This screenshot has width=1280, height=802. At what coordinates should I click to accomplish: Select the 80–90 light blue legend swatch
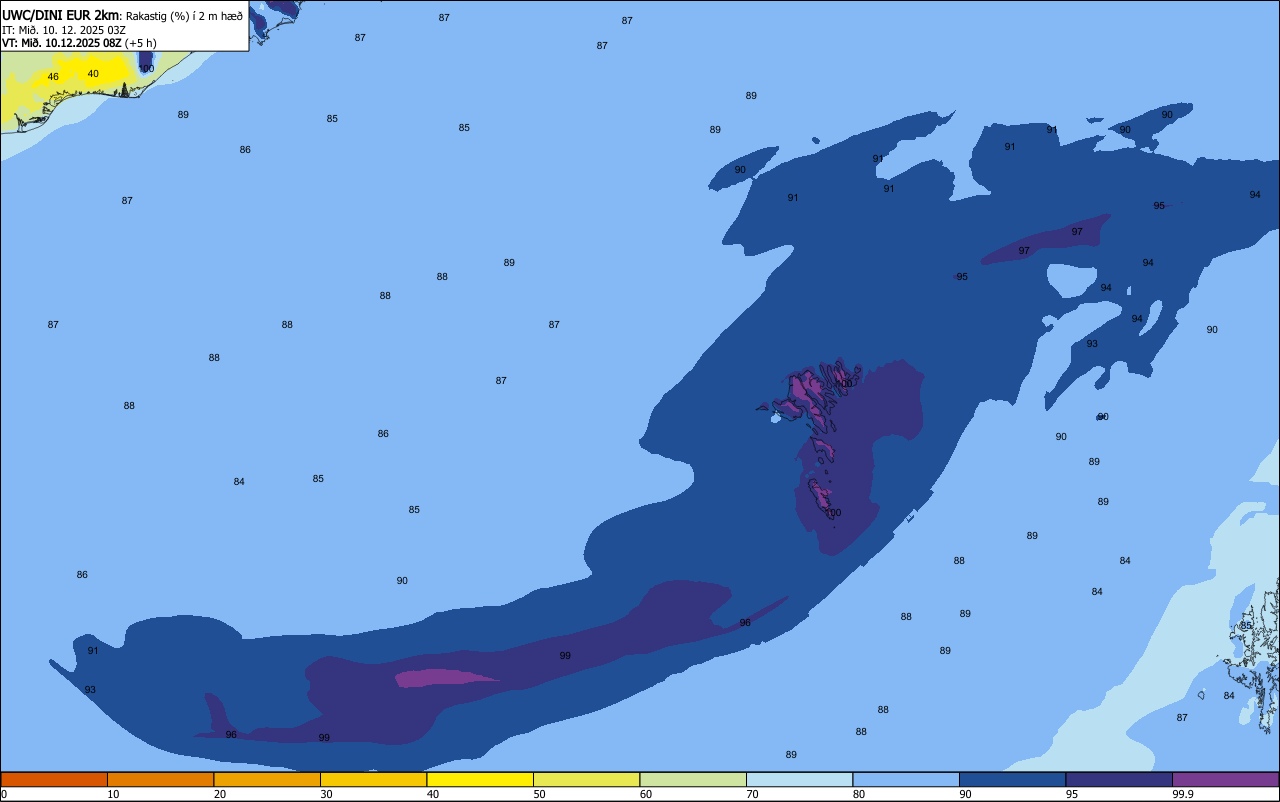point(906,779)
